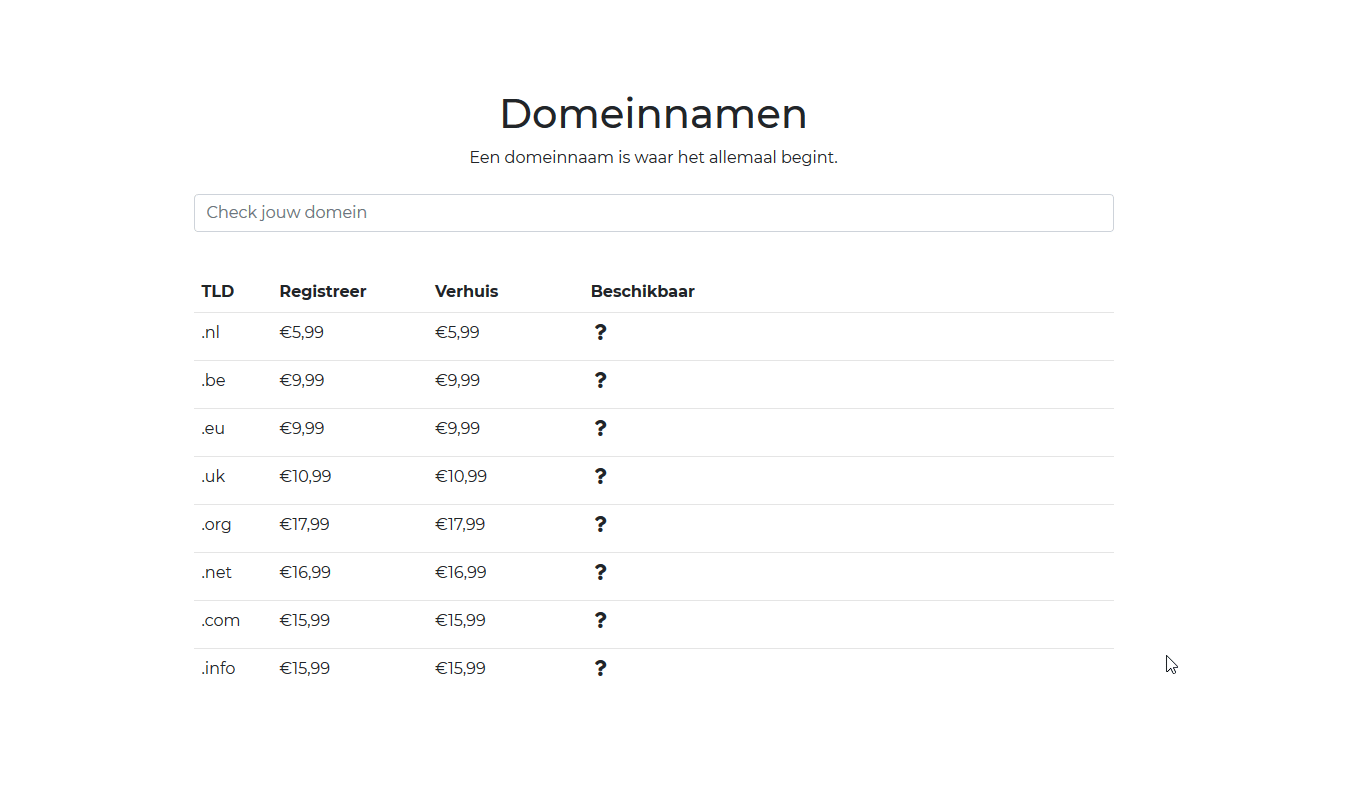Click the Verhuis column header
This screenshot has height=804, width=1365.
pyautogui.click(x=466, y=292)
